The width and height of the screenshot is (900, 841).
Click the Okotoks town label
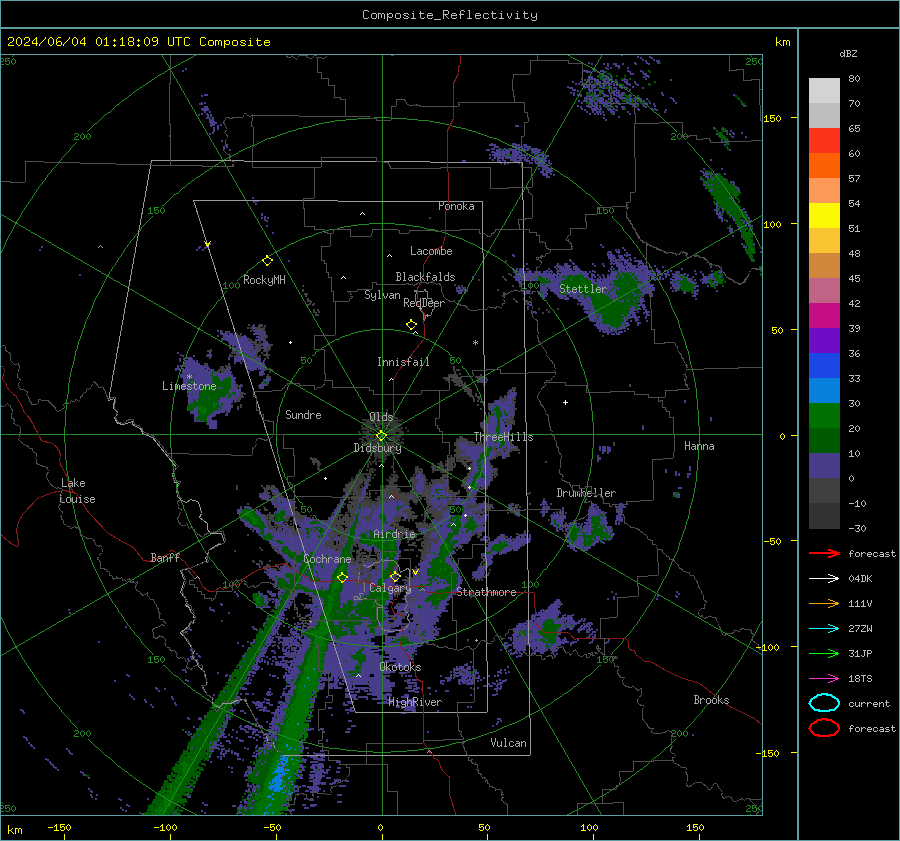[x=400, y=667]
